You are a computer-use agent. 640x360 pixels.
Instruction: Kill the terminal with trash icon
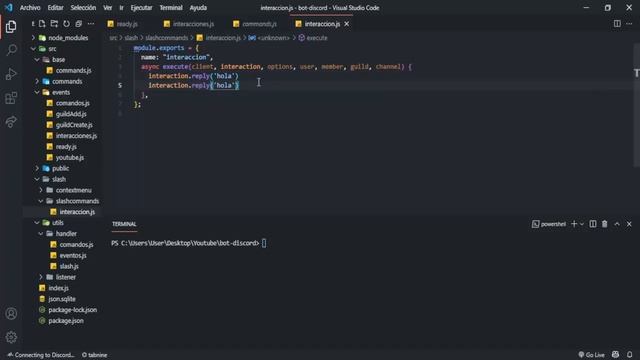click(x=604, y=224)
